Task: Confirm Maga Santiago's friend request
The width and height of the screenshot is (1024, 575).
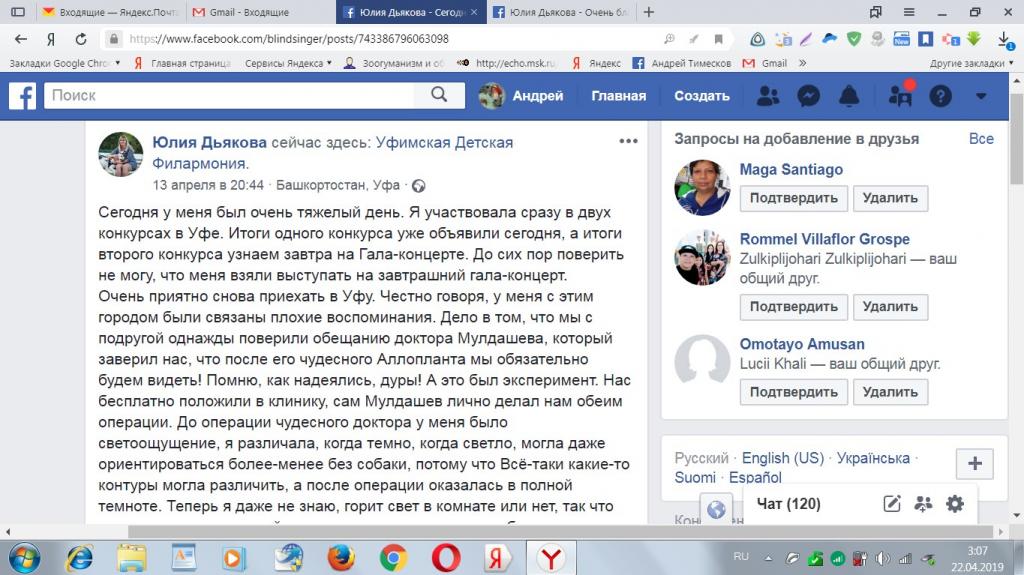Action: [793, 198]
